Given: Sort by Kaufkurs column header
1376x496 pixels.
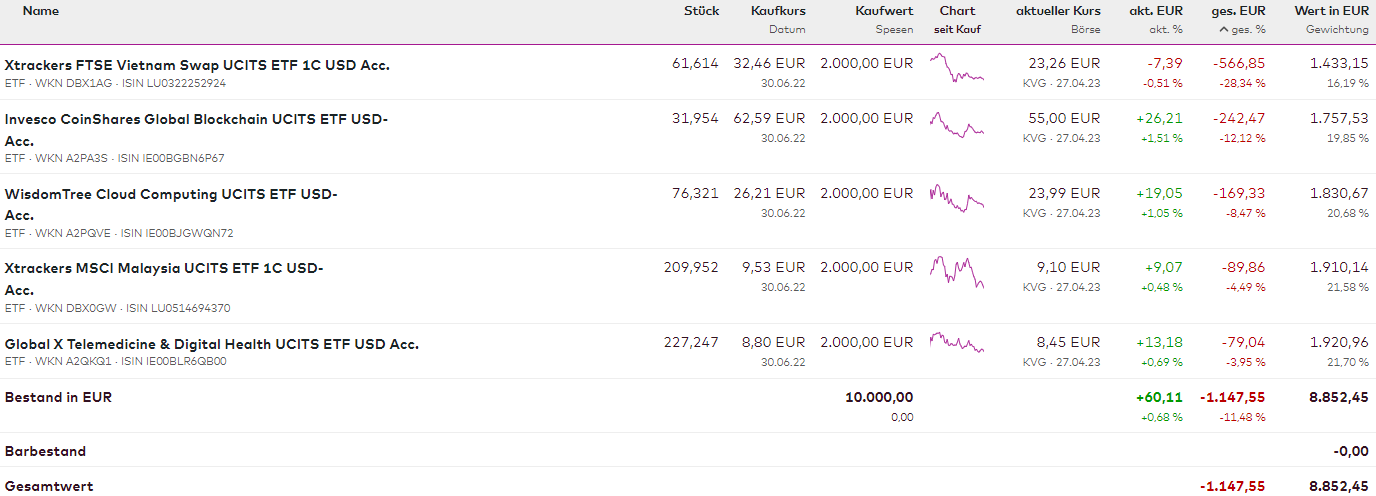Looking at the screenshot, I should [x=778, y=11].
